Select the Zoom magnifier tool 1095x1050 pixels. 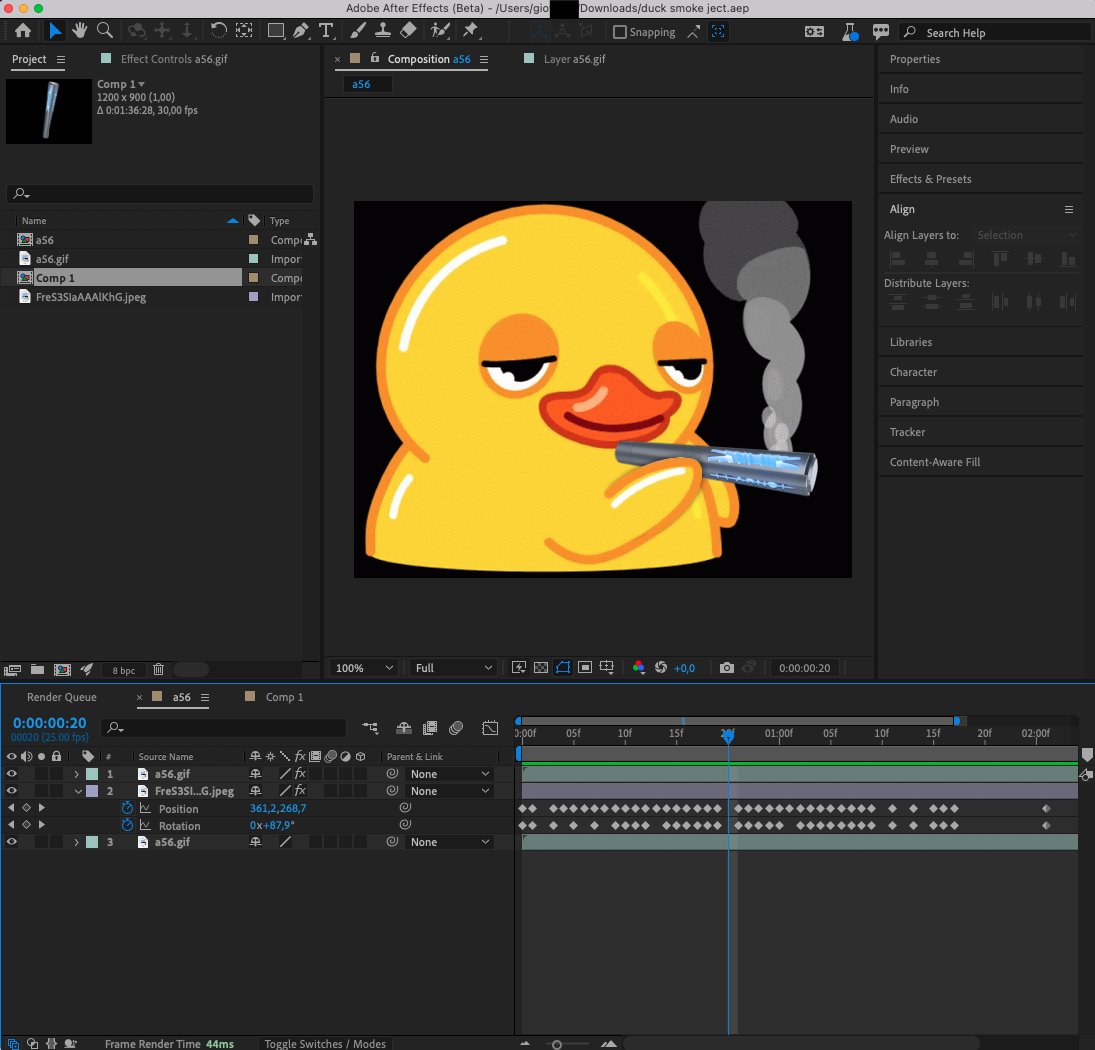pos(105,31)
